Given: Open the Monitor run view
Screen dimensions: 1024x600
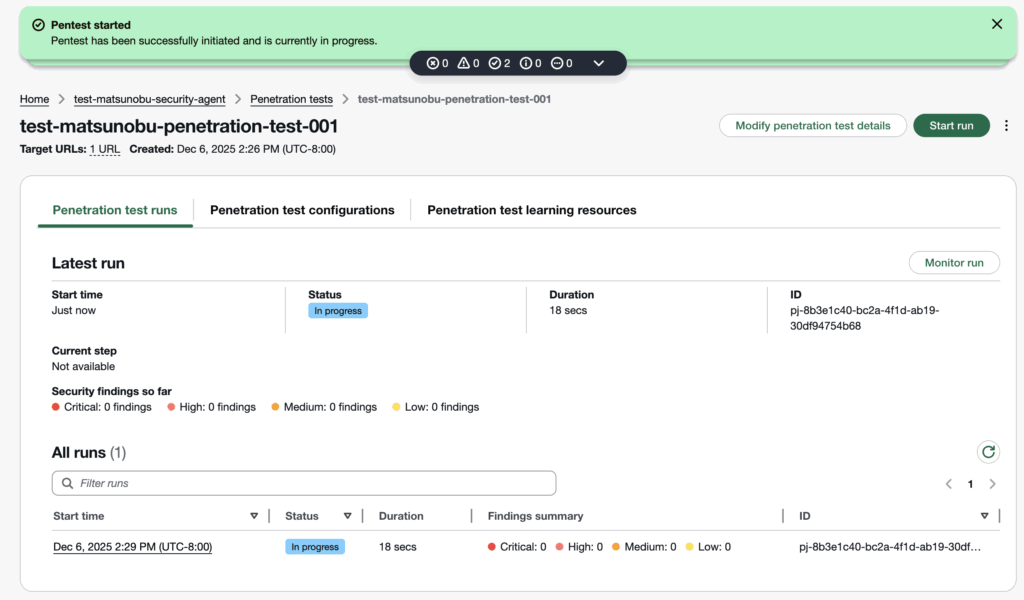Looking at the screenshot, I should coord(953,263).
